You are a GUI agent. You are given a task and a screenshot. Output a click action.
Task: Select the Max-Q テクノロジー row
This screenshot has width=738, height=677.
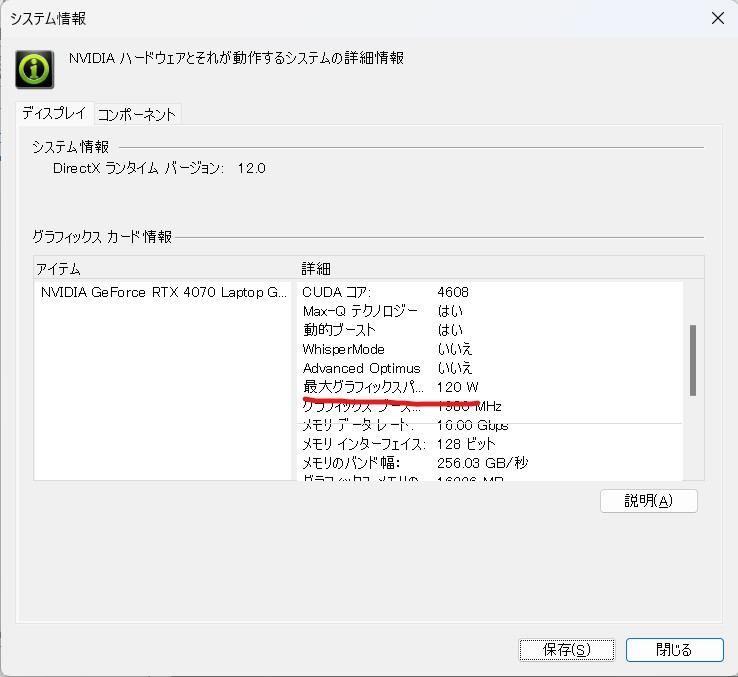[x=490, y=311]
